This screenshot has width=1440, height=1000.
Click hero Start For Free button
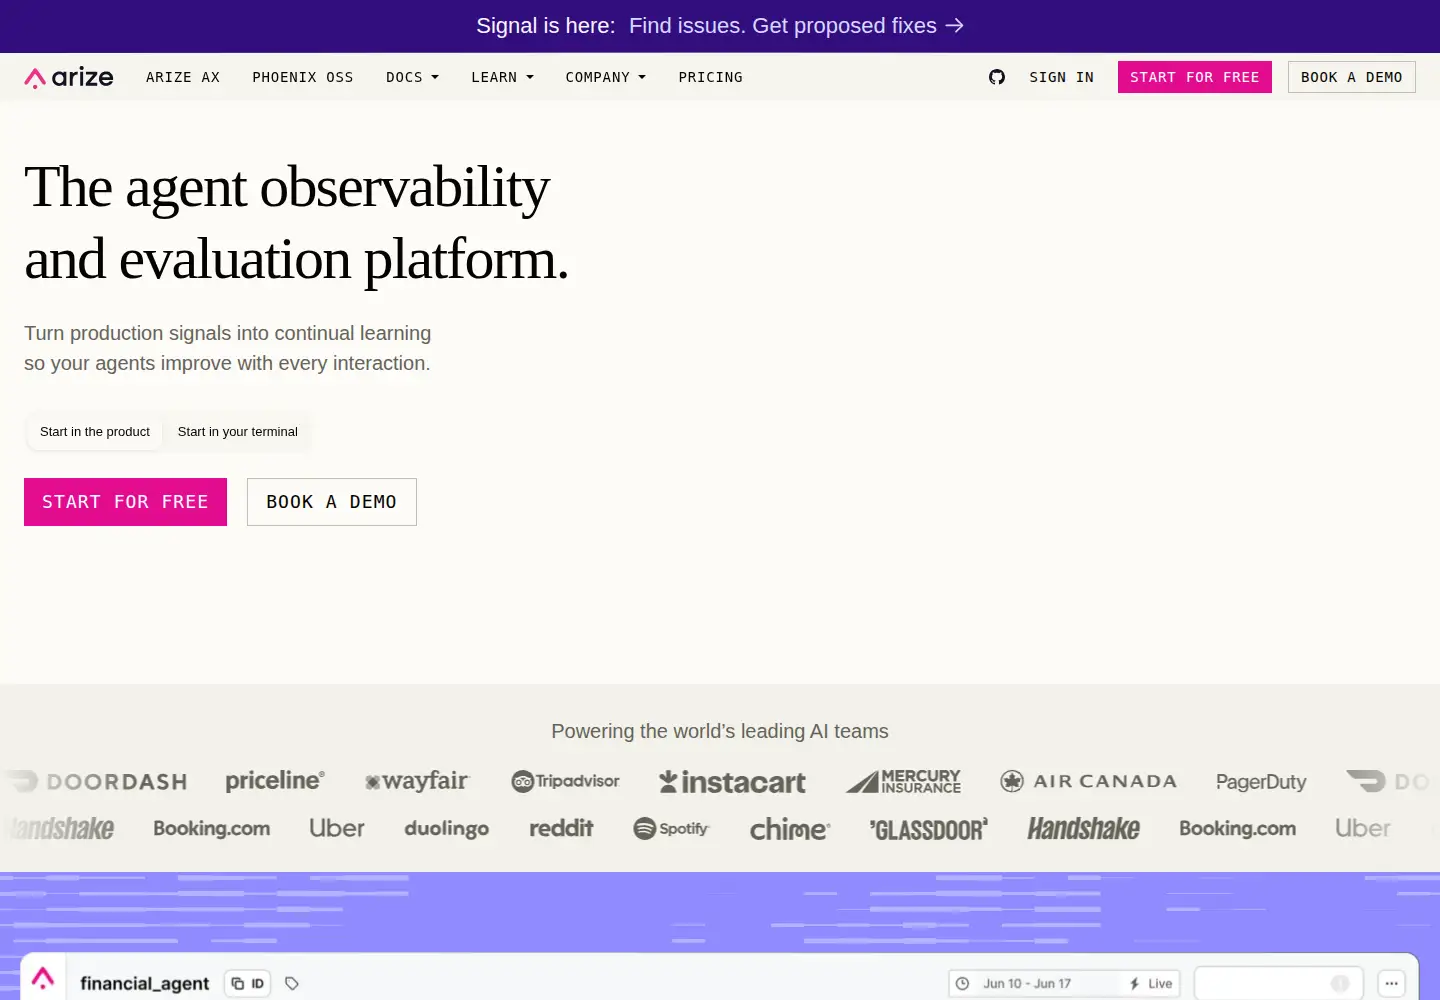coord(125,502)
